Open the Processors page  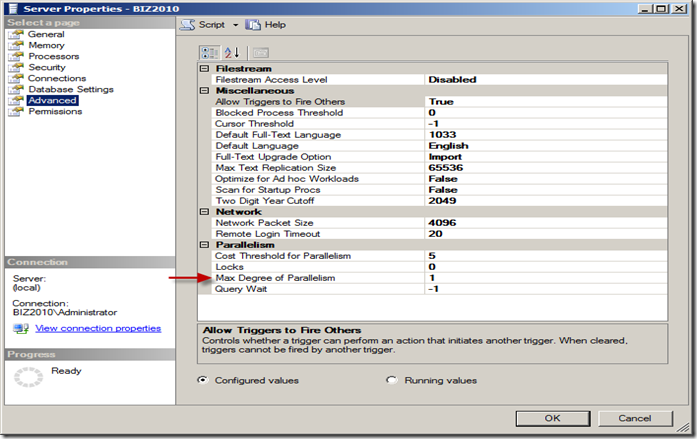click(x=54, y=56)
